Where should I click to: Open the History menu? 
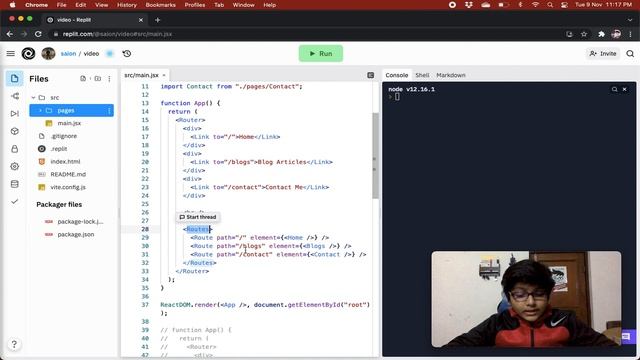pyautogui.click(x=127, y=5)
